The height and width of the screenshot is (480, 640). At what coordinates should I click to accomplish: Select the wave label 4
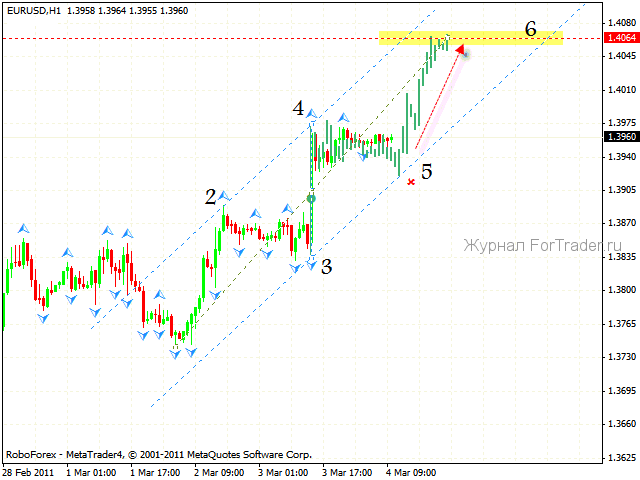[298, 108]
